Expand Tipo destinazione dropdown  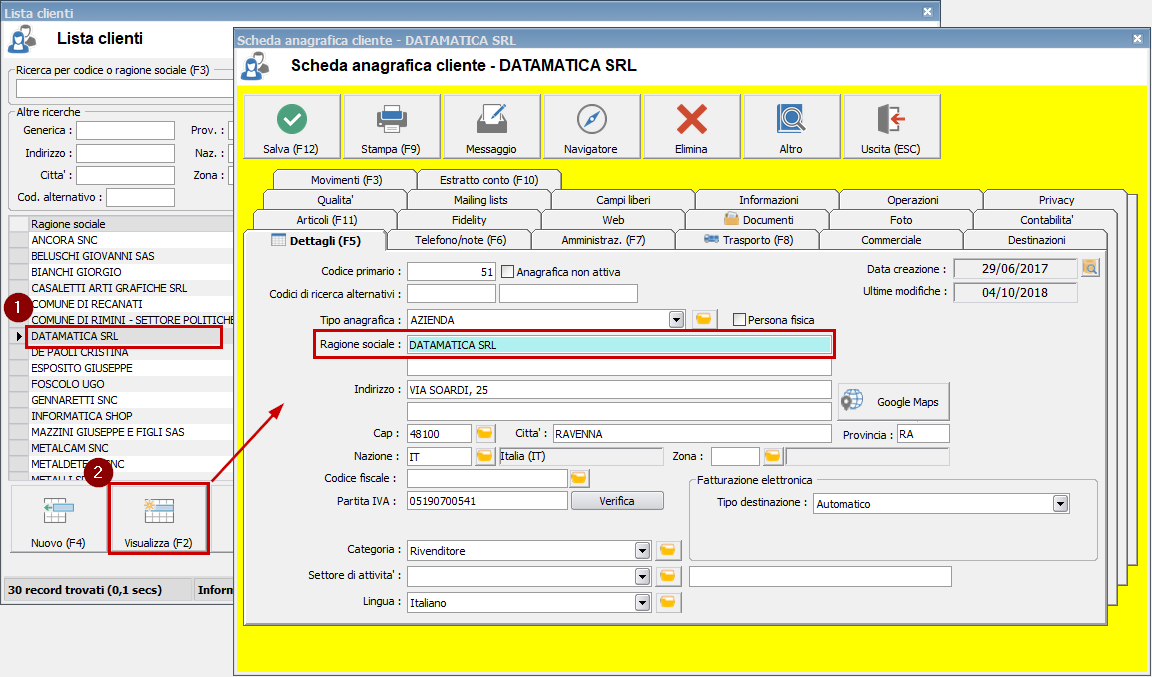point(1060,504)
